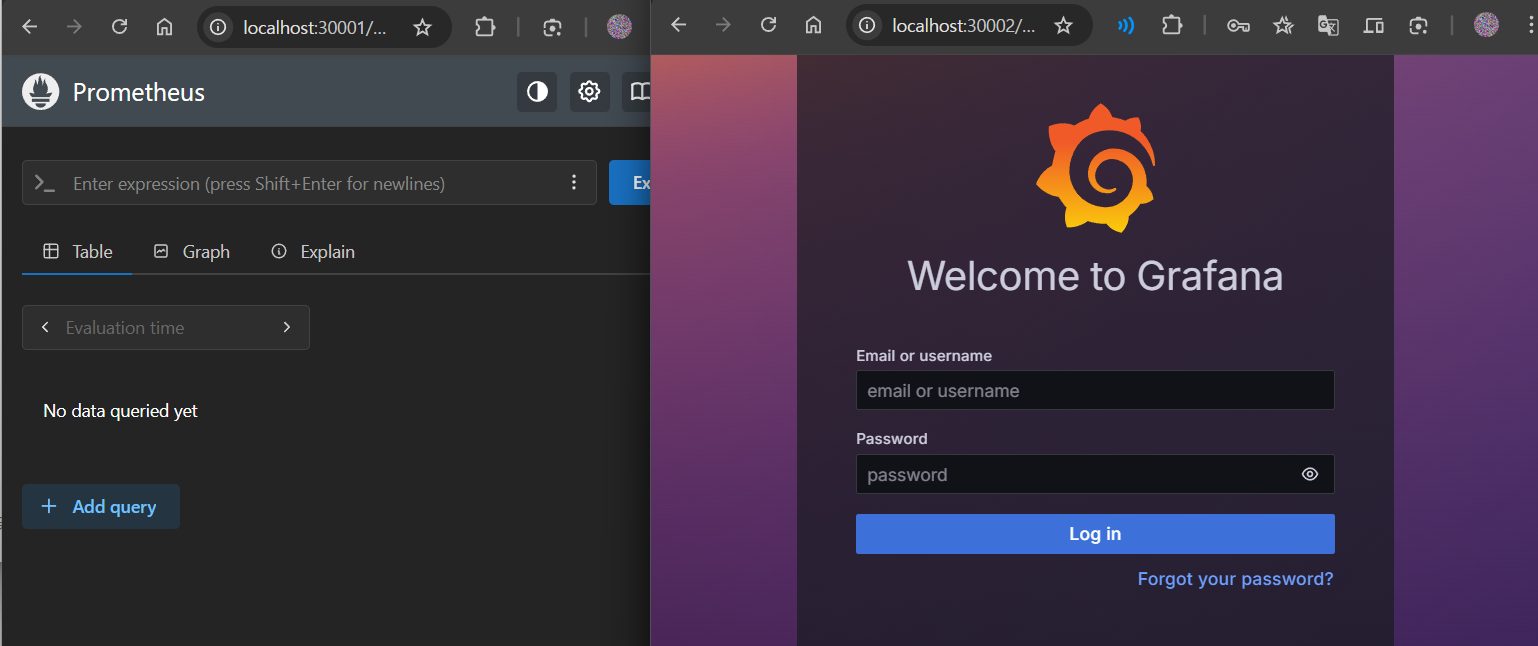Viewport: 1538px width, 646px height.
Task: Click the Grafana Password field
Action: (x=1095, y=474)
